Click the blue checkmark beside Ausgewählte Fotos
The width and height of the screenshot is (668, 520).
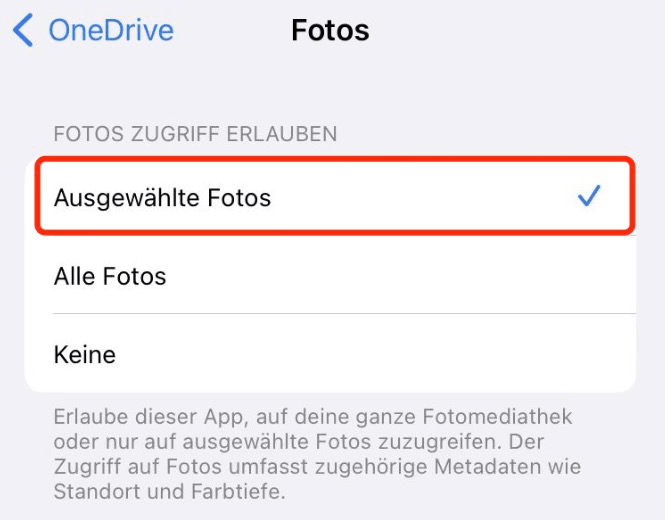pyautogui.click(x=589, y=195)
